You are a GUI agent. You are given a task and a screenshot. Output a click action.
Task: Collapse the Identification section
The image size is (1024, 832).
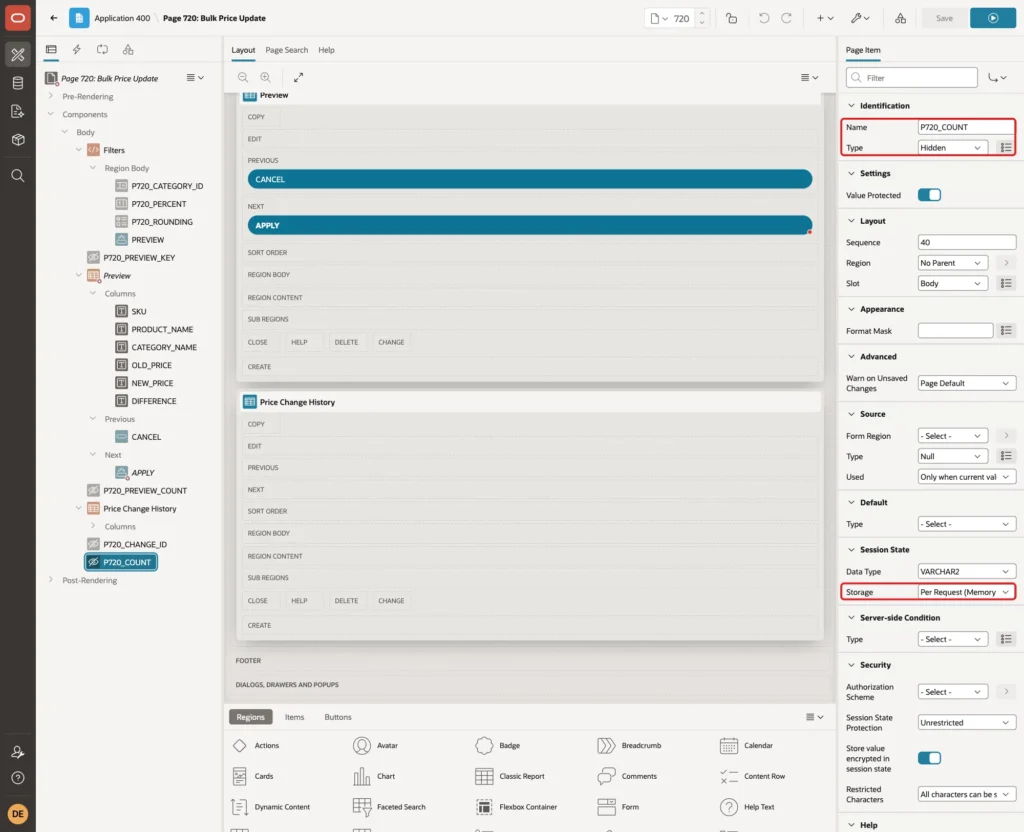point(851,105)
